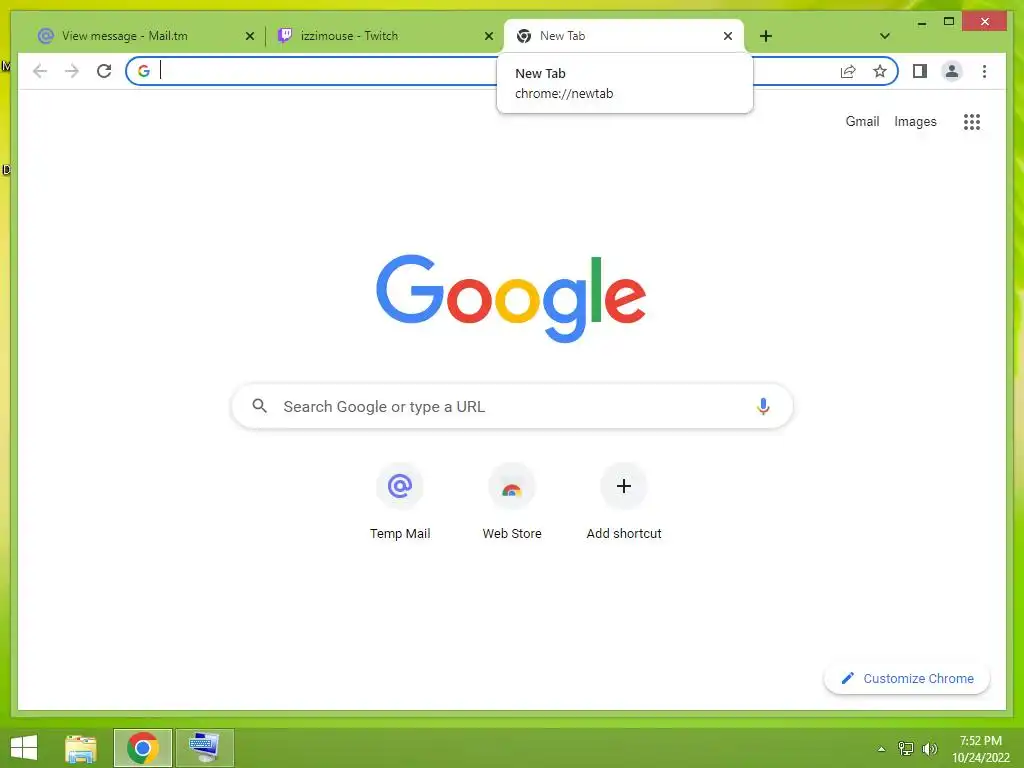
Task: Open the network tray icon
Action: [905, 748]
